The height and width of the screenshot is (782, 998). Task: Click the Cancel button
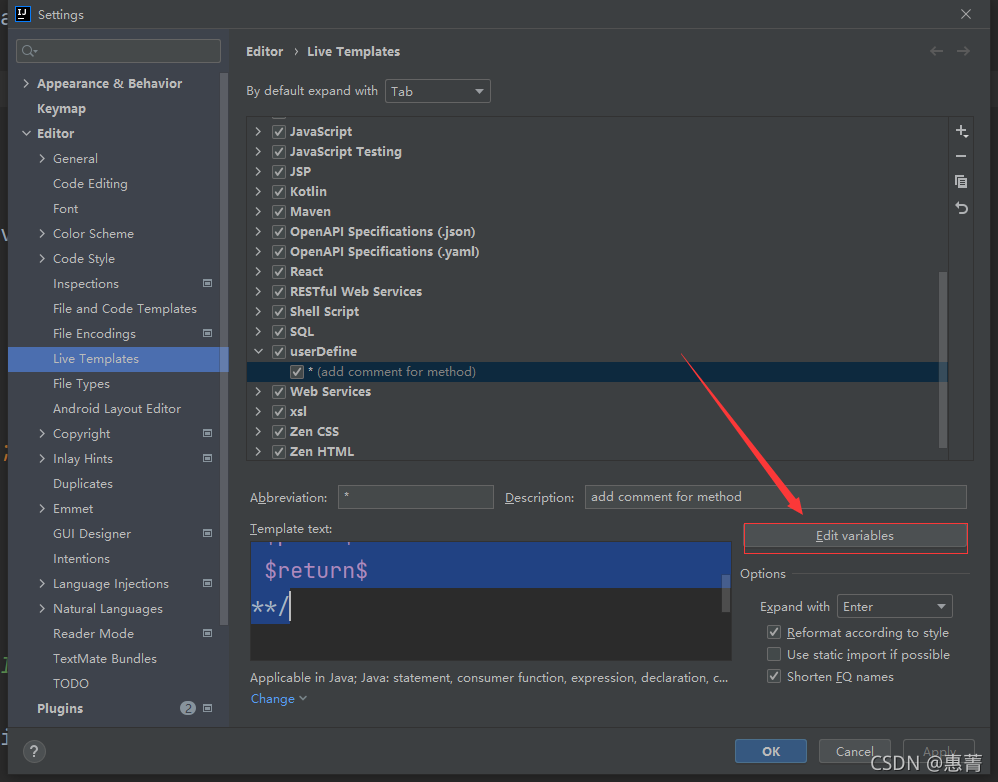pyautogui.click(x=855, y=751)
